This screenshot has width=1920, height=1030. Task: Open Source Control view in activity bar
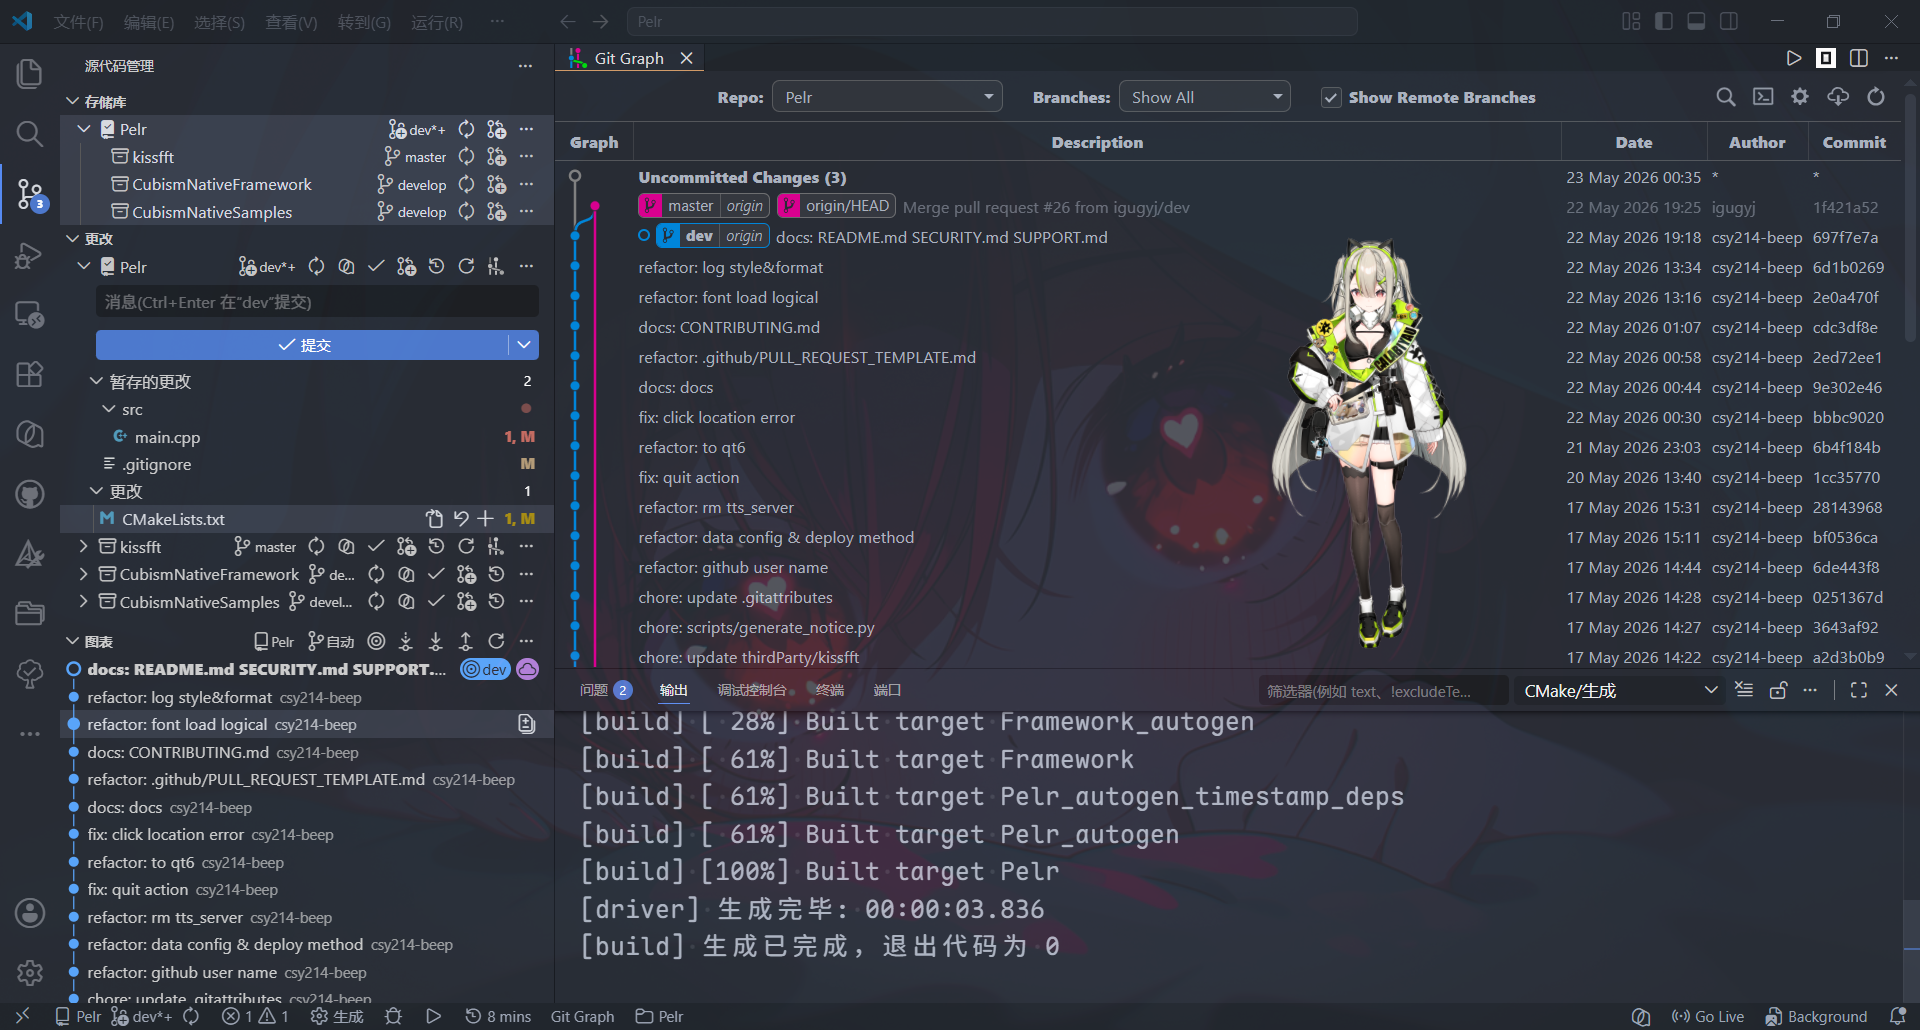pyautogui.click(x=30, y=194)
